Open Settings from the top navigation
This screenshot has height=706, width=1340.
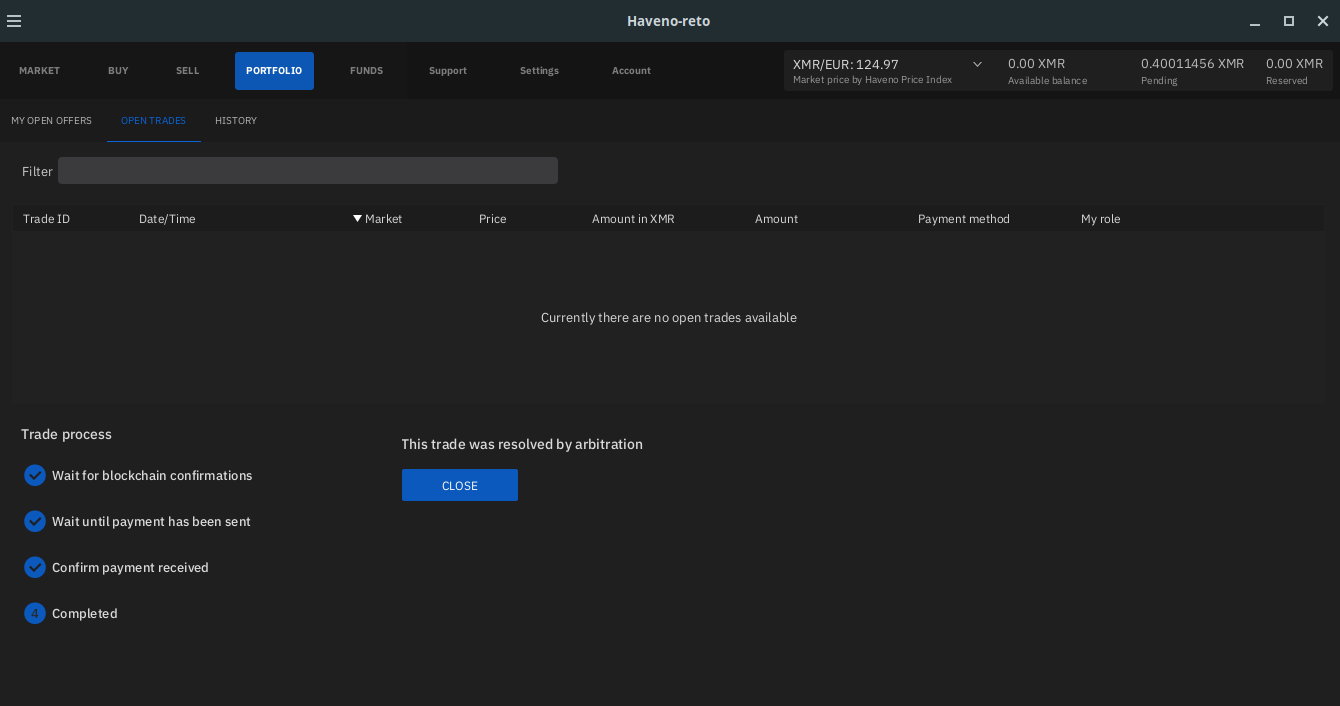(539, 71)
